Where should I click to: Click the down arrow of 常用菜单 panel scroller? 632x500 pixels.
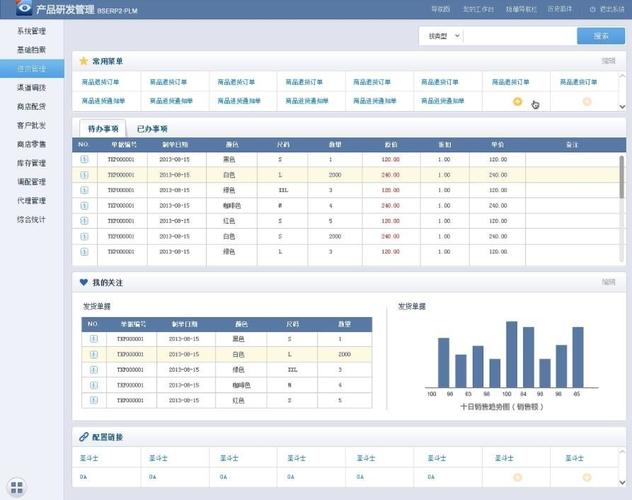click(622, 106)
